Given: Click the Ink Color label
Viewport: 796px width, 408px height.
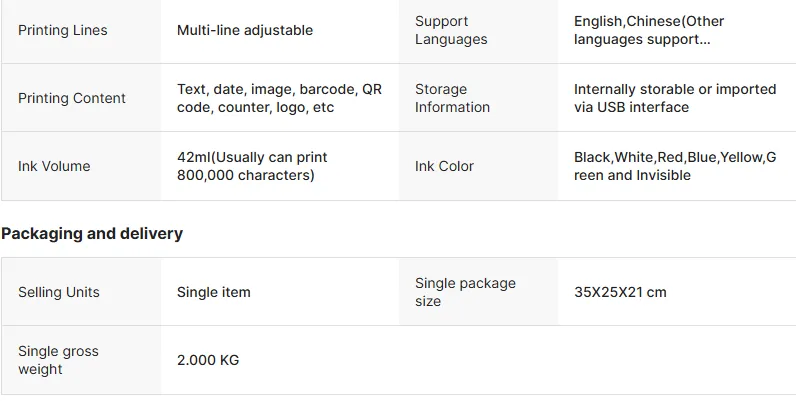Looking at the screenshot, I should pos(444,166).
